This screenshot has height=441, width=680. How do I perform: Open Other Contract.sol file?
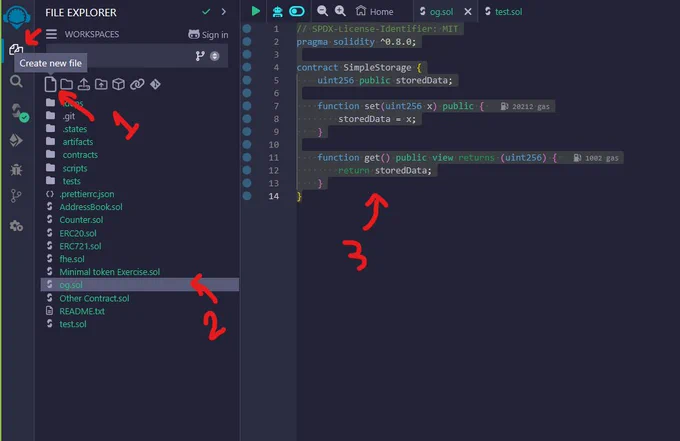pos(94,298)
